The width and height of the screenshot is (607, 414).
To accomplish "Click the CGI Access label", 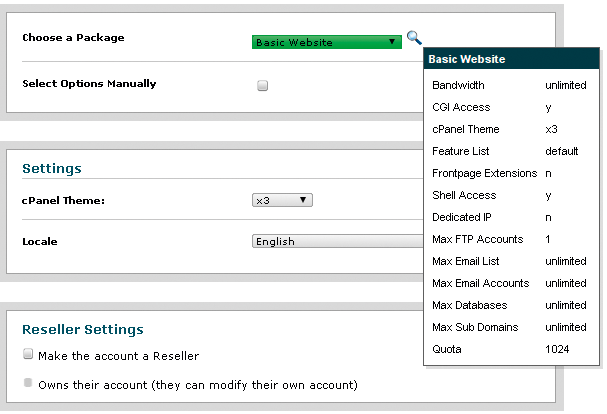I will click(461, 107).
